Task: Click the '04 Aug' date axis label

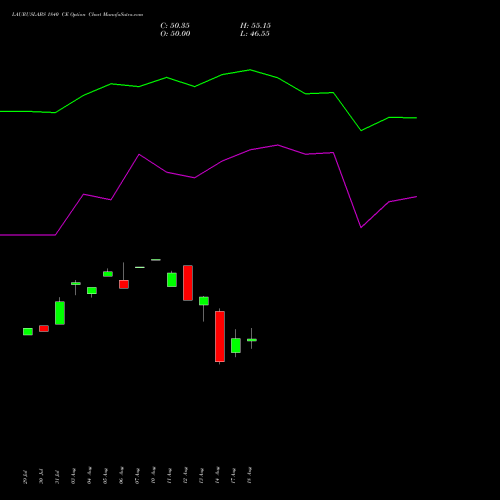Action: click(89, 476)
